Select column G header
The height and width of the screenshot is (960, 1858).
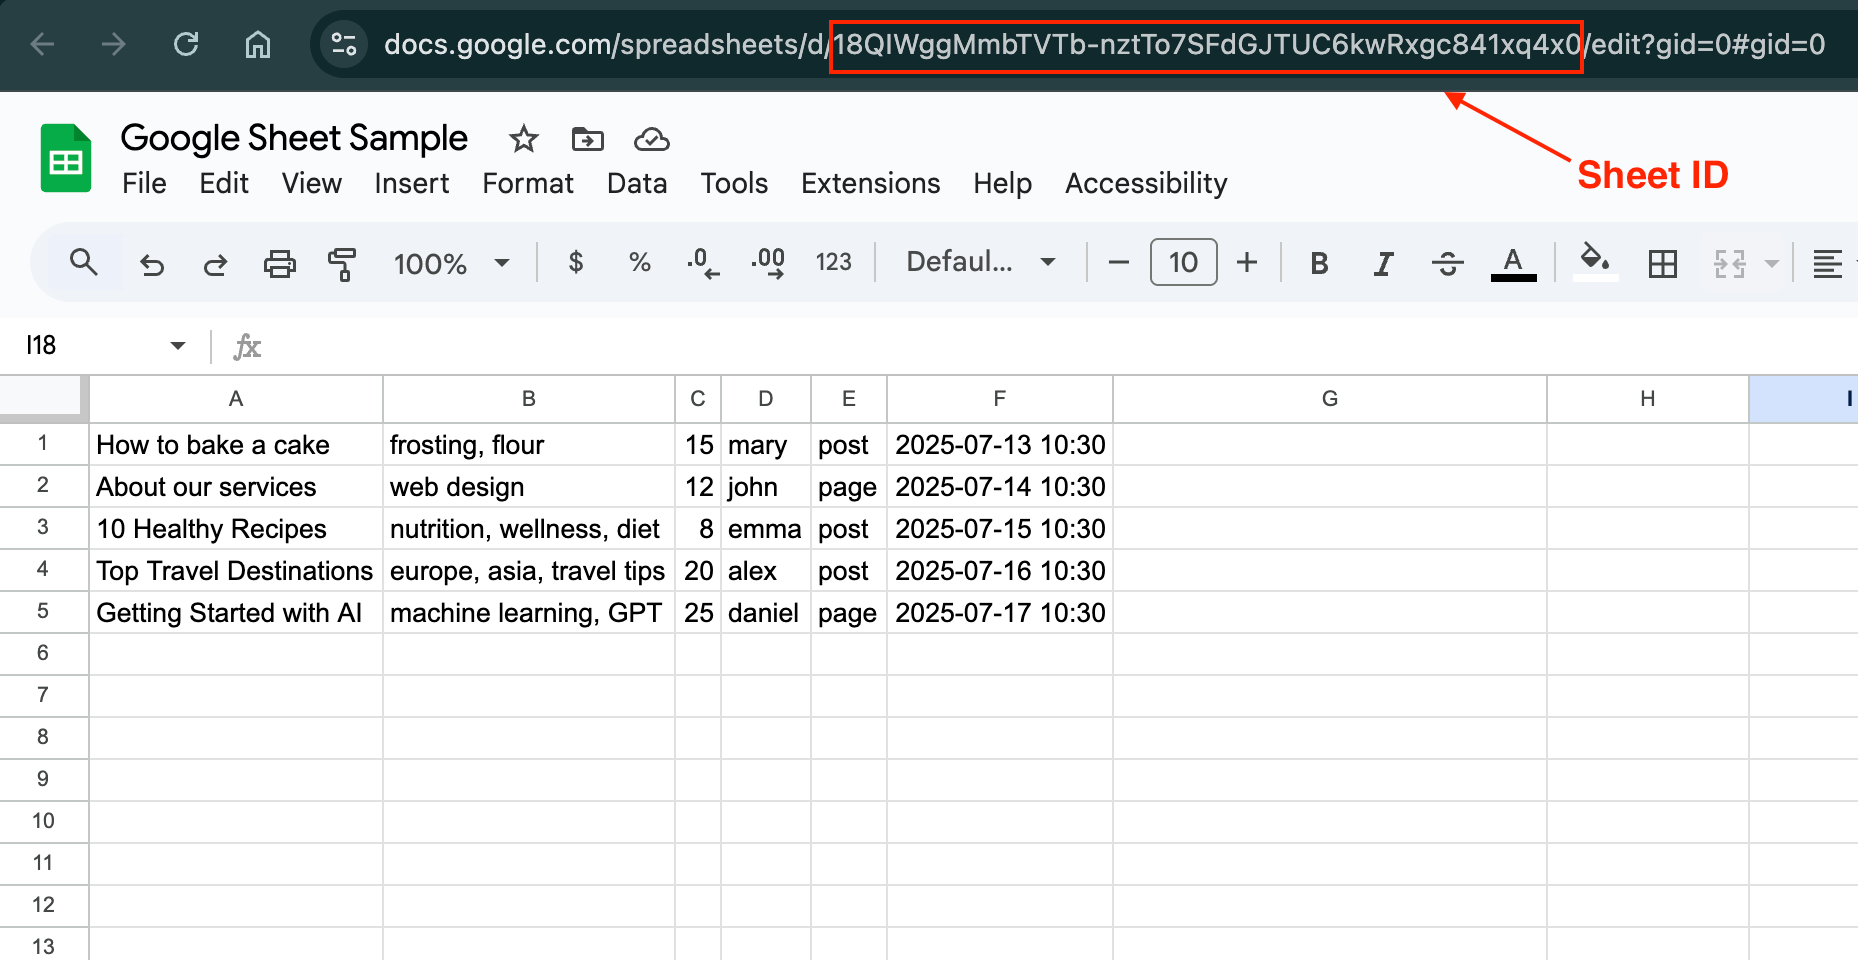[1330, 399]
